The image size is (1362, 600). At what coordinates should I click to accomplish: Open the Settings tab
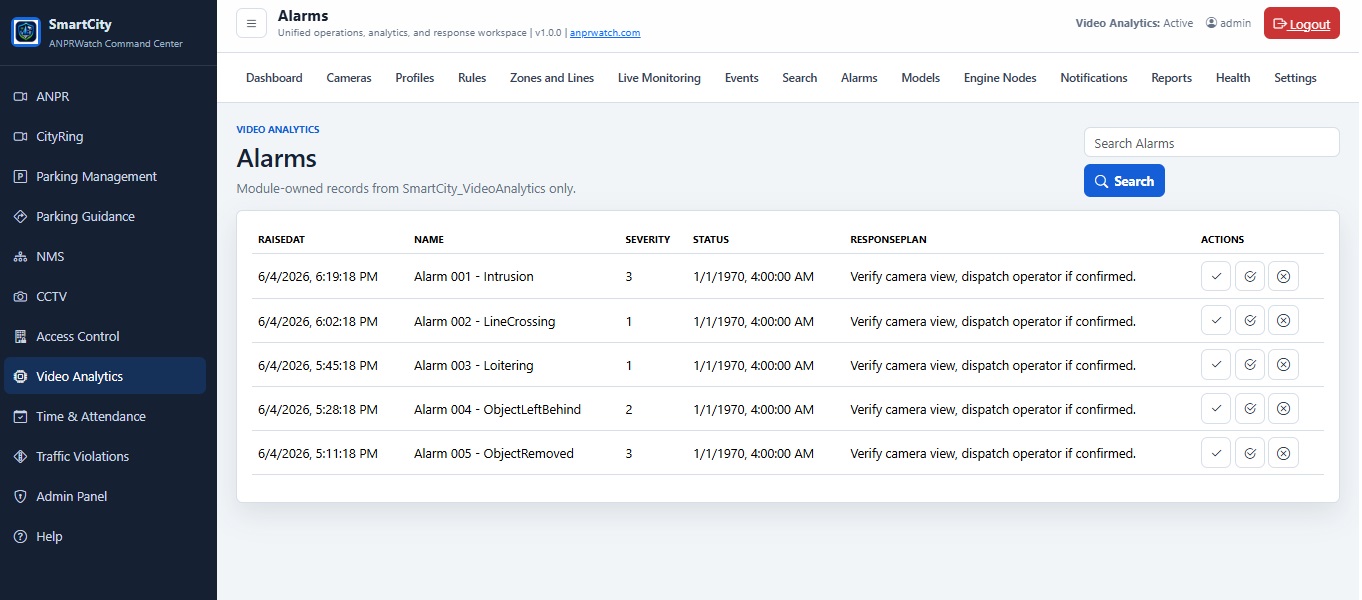coord(1295,78)
